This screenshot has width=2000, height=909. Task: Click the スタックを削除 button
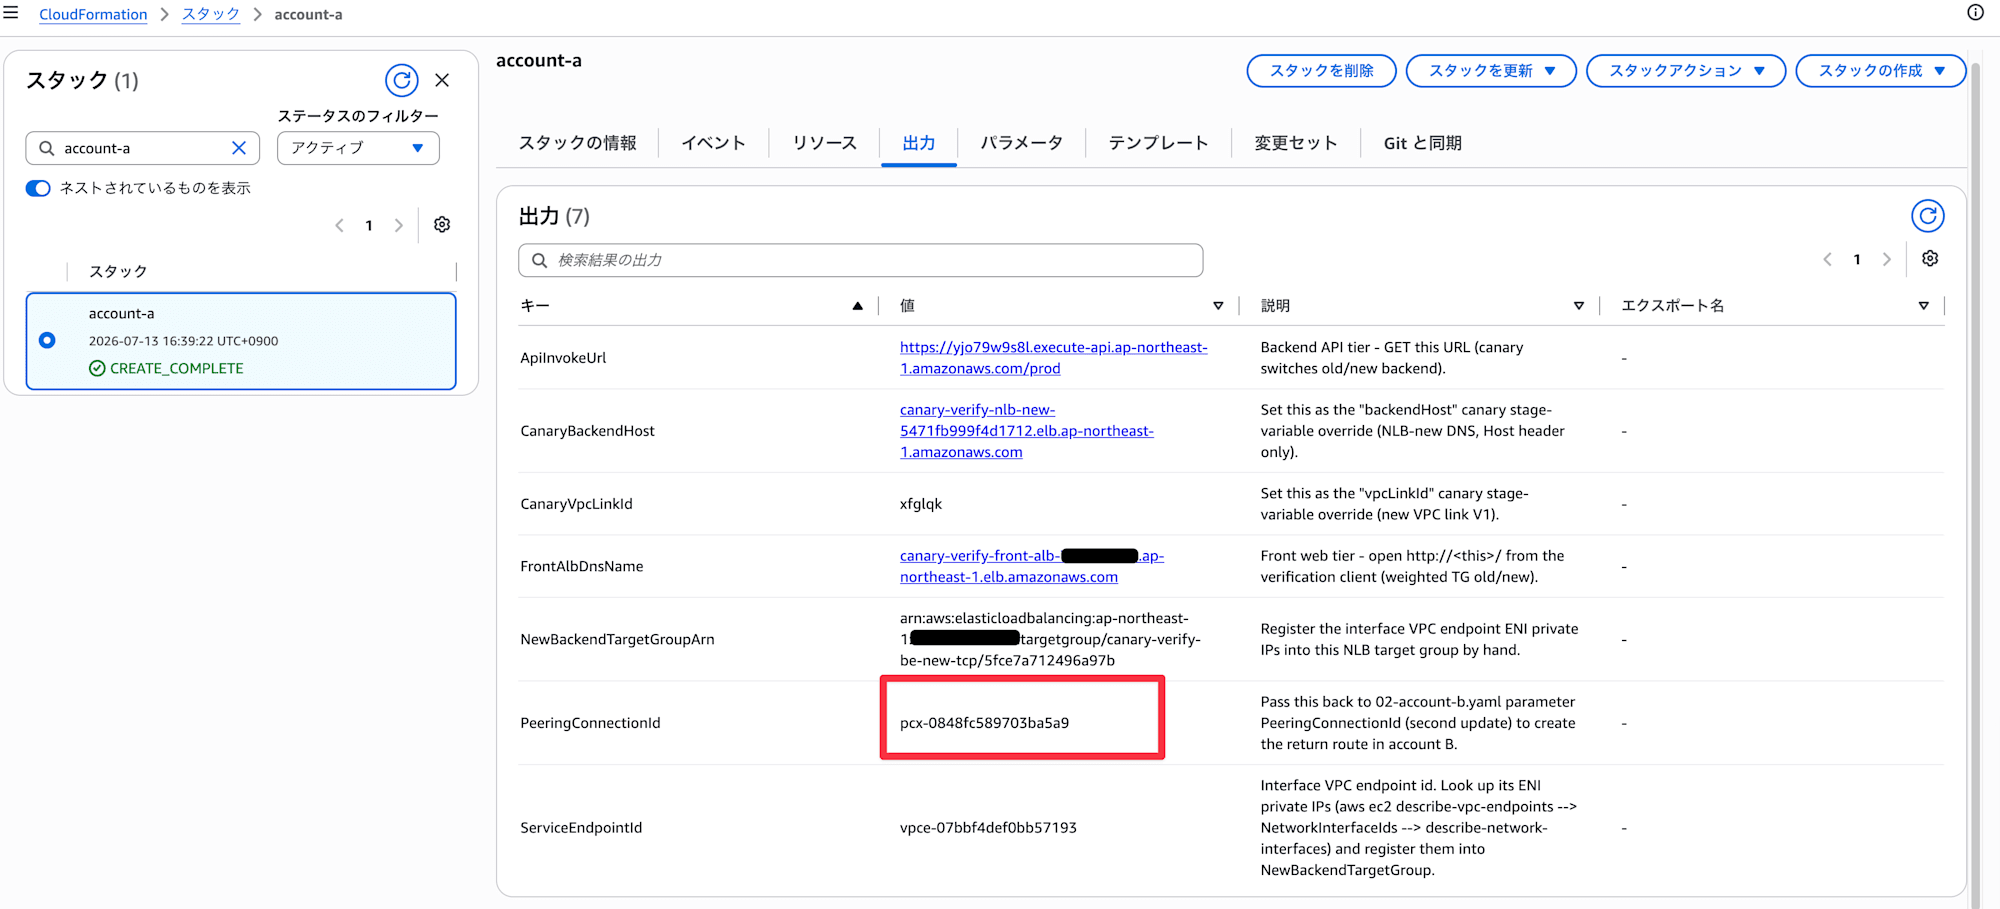(x=1321, y=71)
